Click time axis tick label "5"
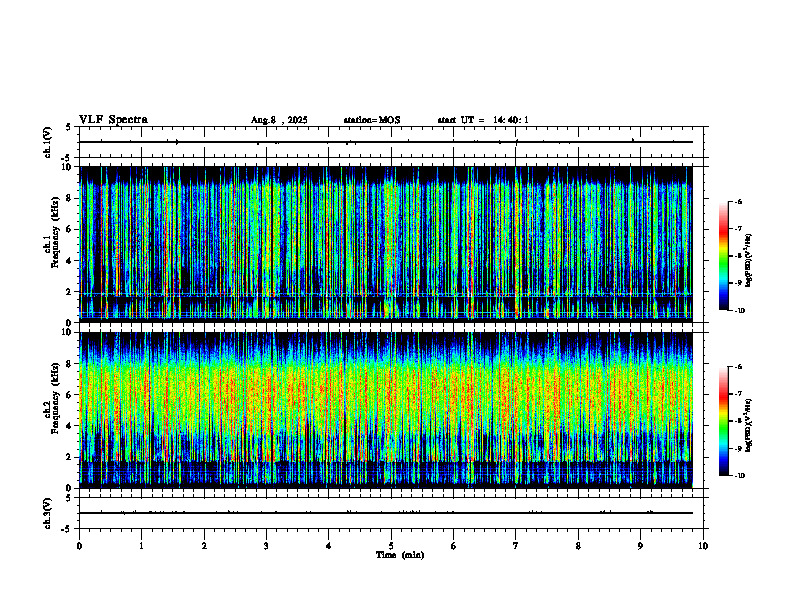792x612 pixels. [x=391, y=546]
